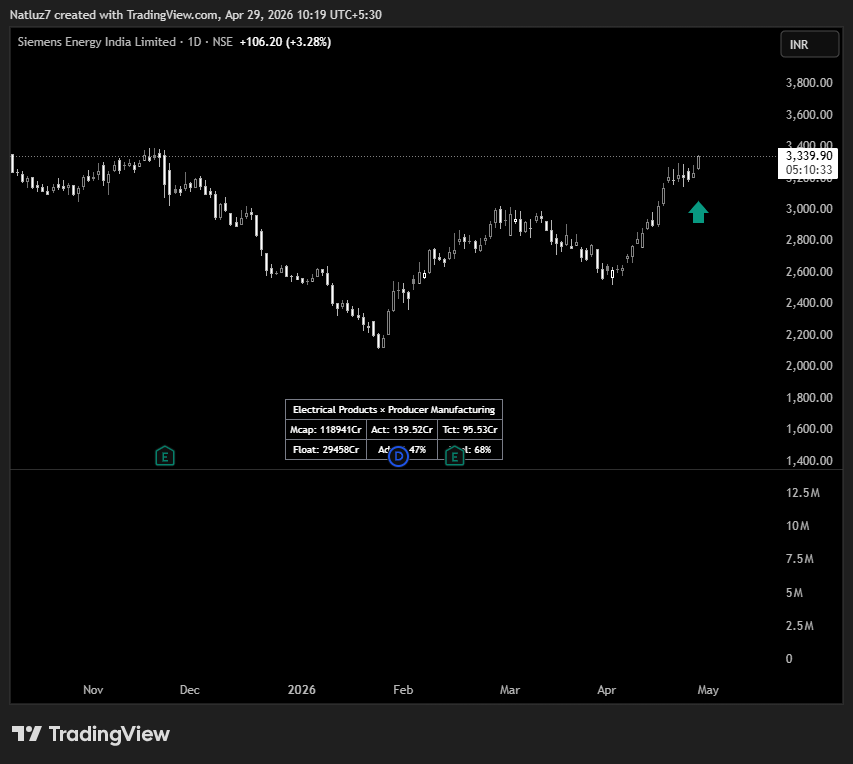Image resolution: width=853 pixels, height=764 pixels.
Task: Click the 2.5M volume axis label
Action: tap(800, 626)
